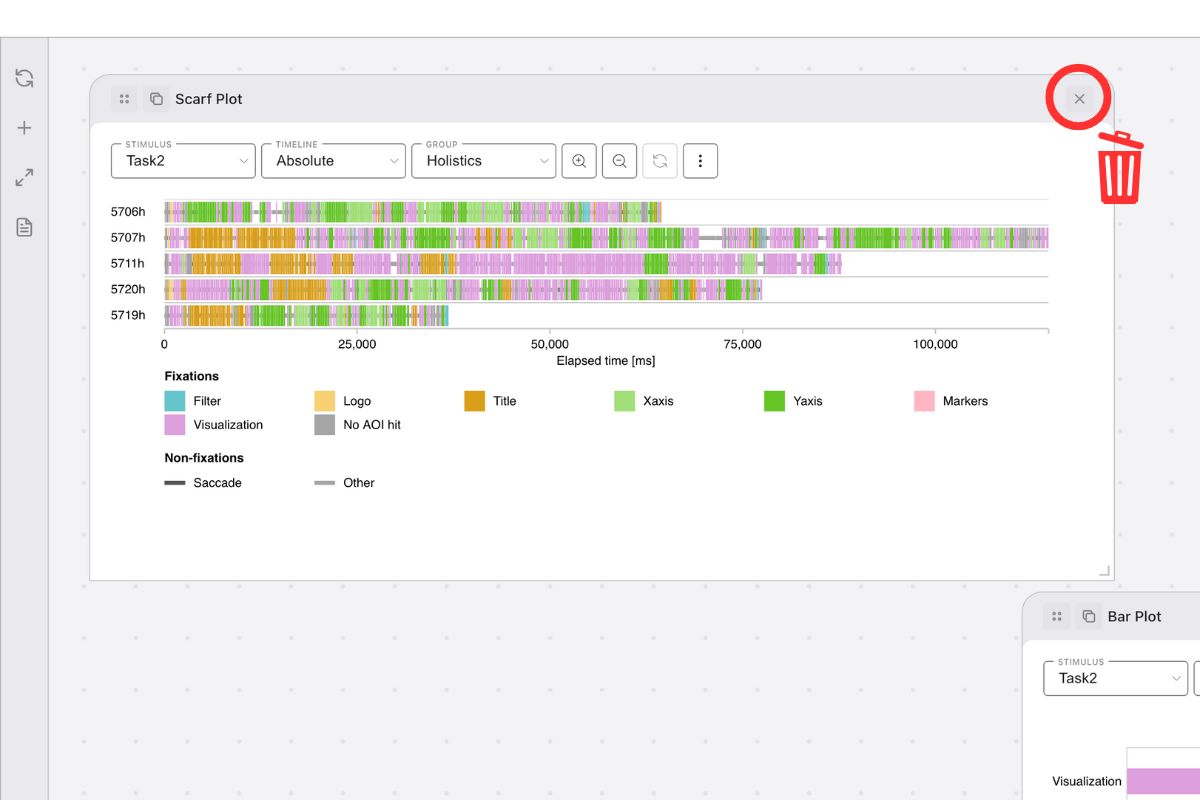
Task: Open the Timeline dropdown showing Absolute
Action: coord(333,160)
